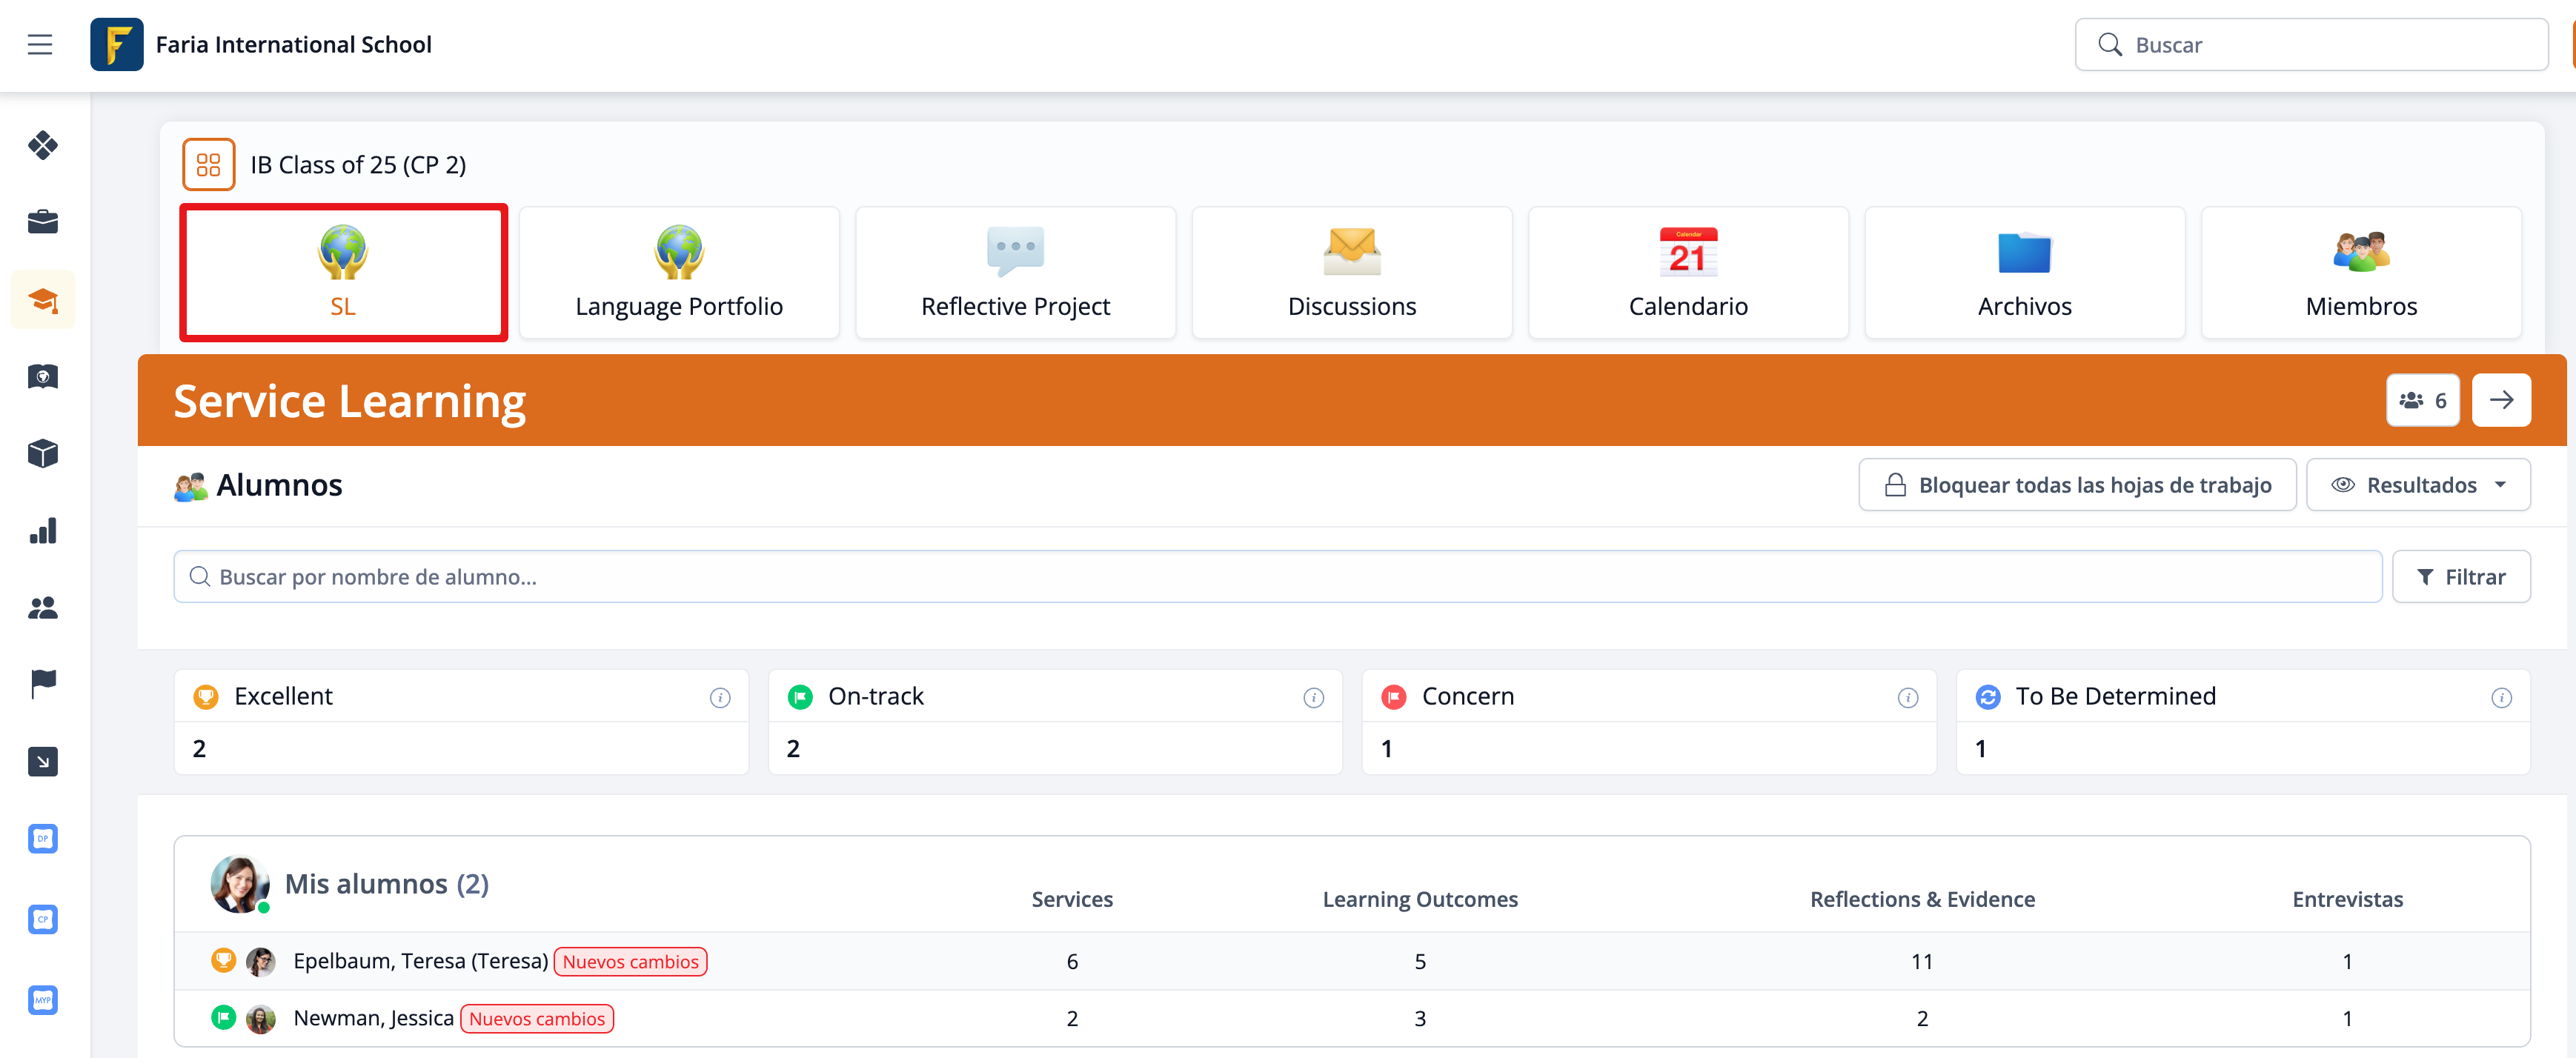Click the briefcase icon in sidebar
This screenshot has height=1058, width=2576.
(43, 221)
